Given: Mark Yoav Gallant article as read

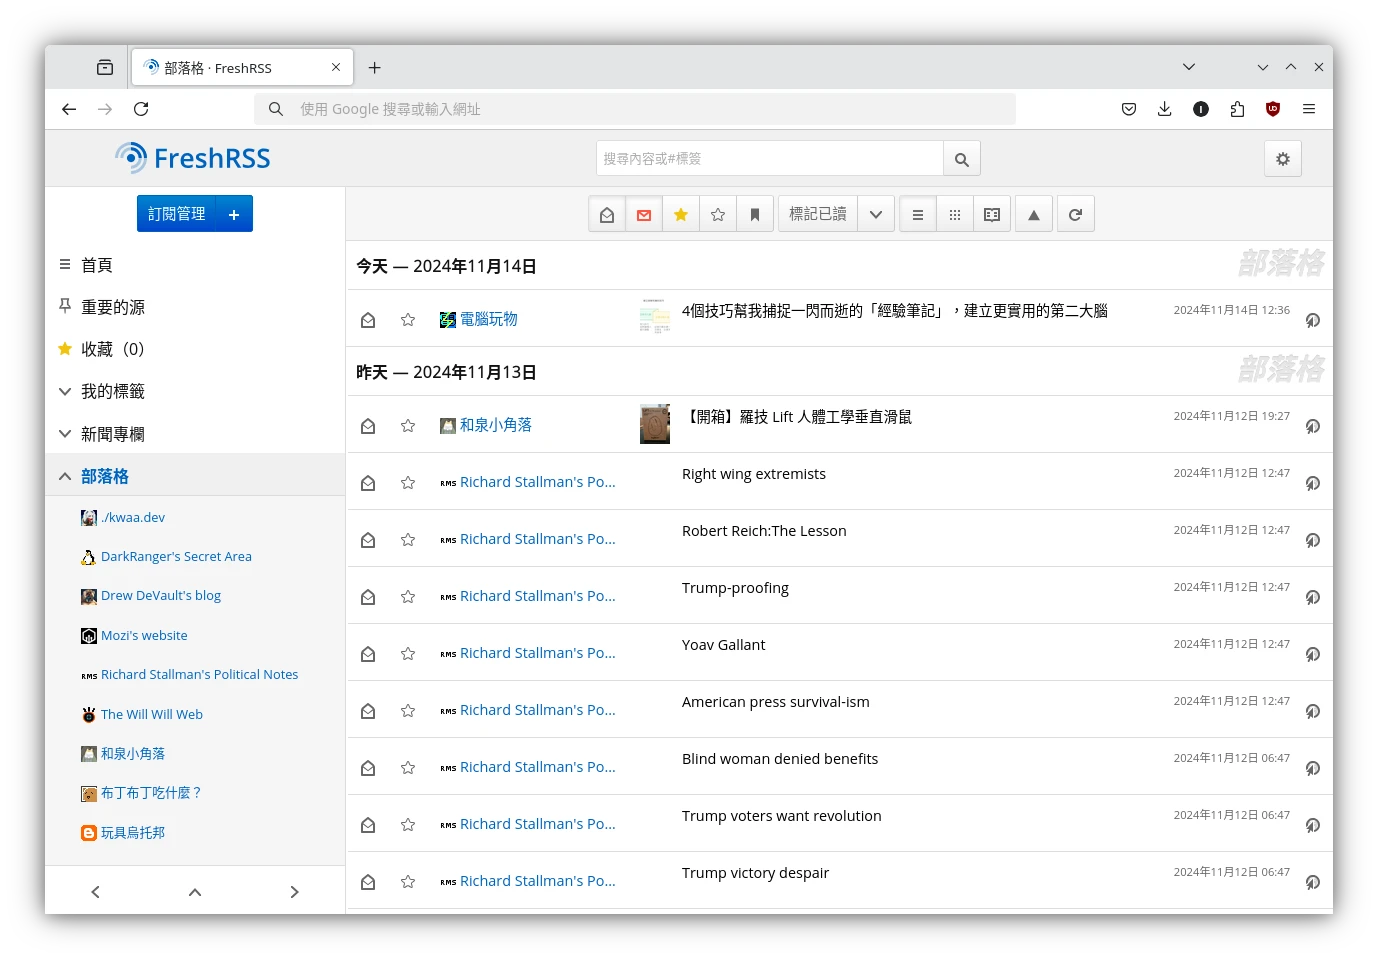Looking at the screenshot, I should click(x=368, y=654).
